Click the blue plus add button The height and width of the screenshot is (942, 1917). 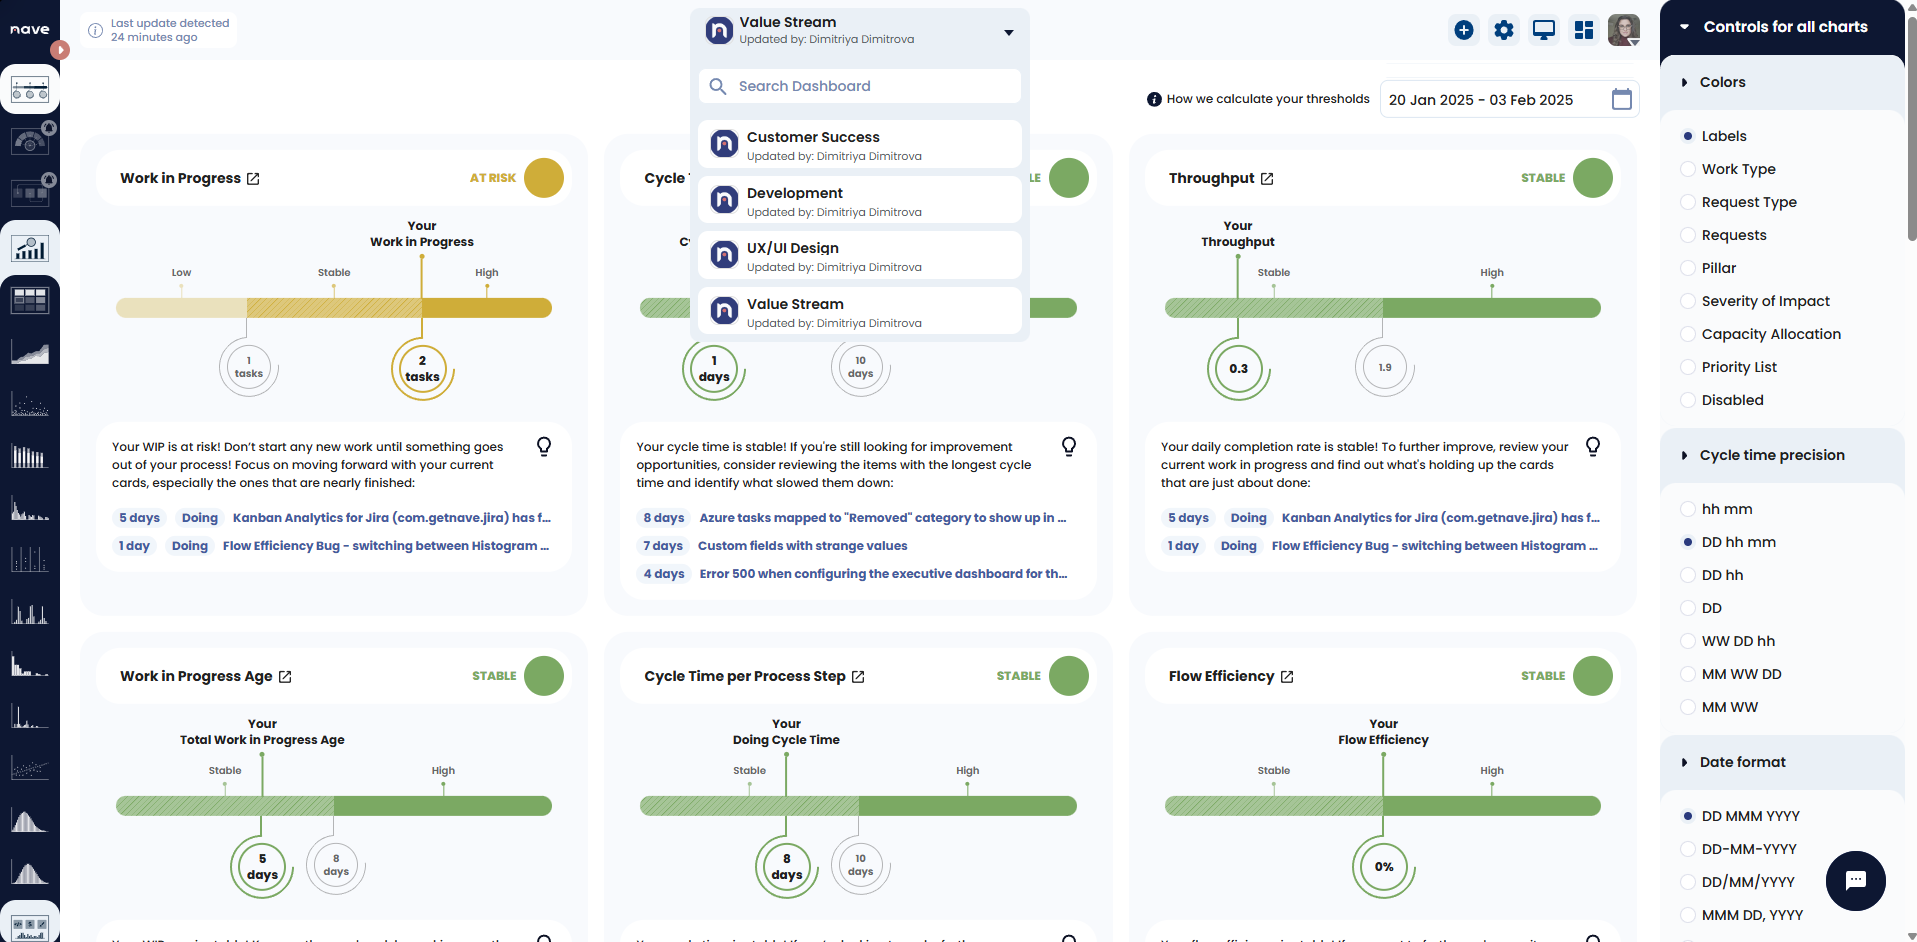1463,30
